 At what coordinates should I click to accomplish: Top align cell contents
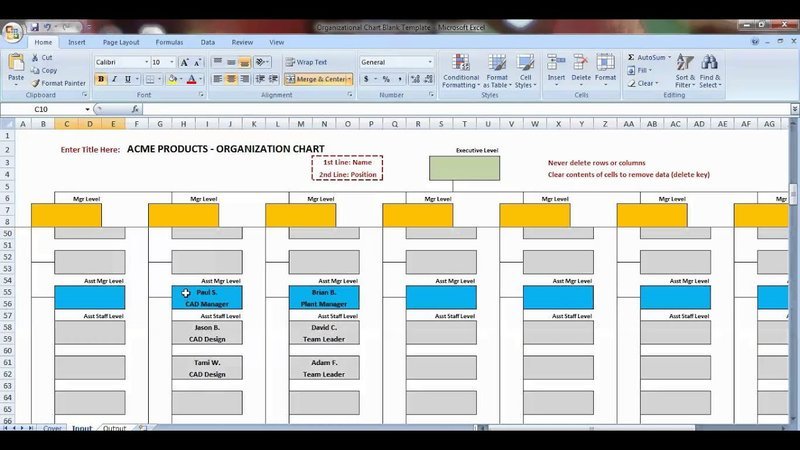coord(218,62)
